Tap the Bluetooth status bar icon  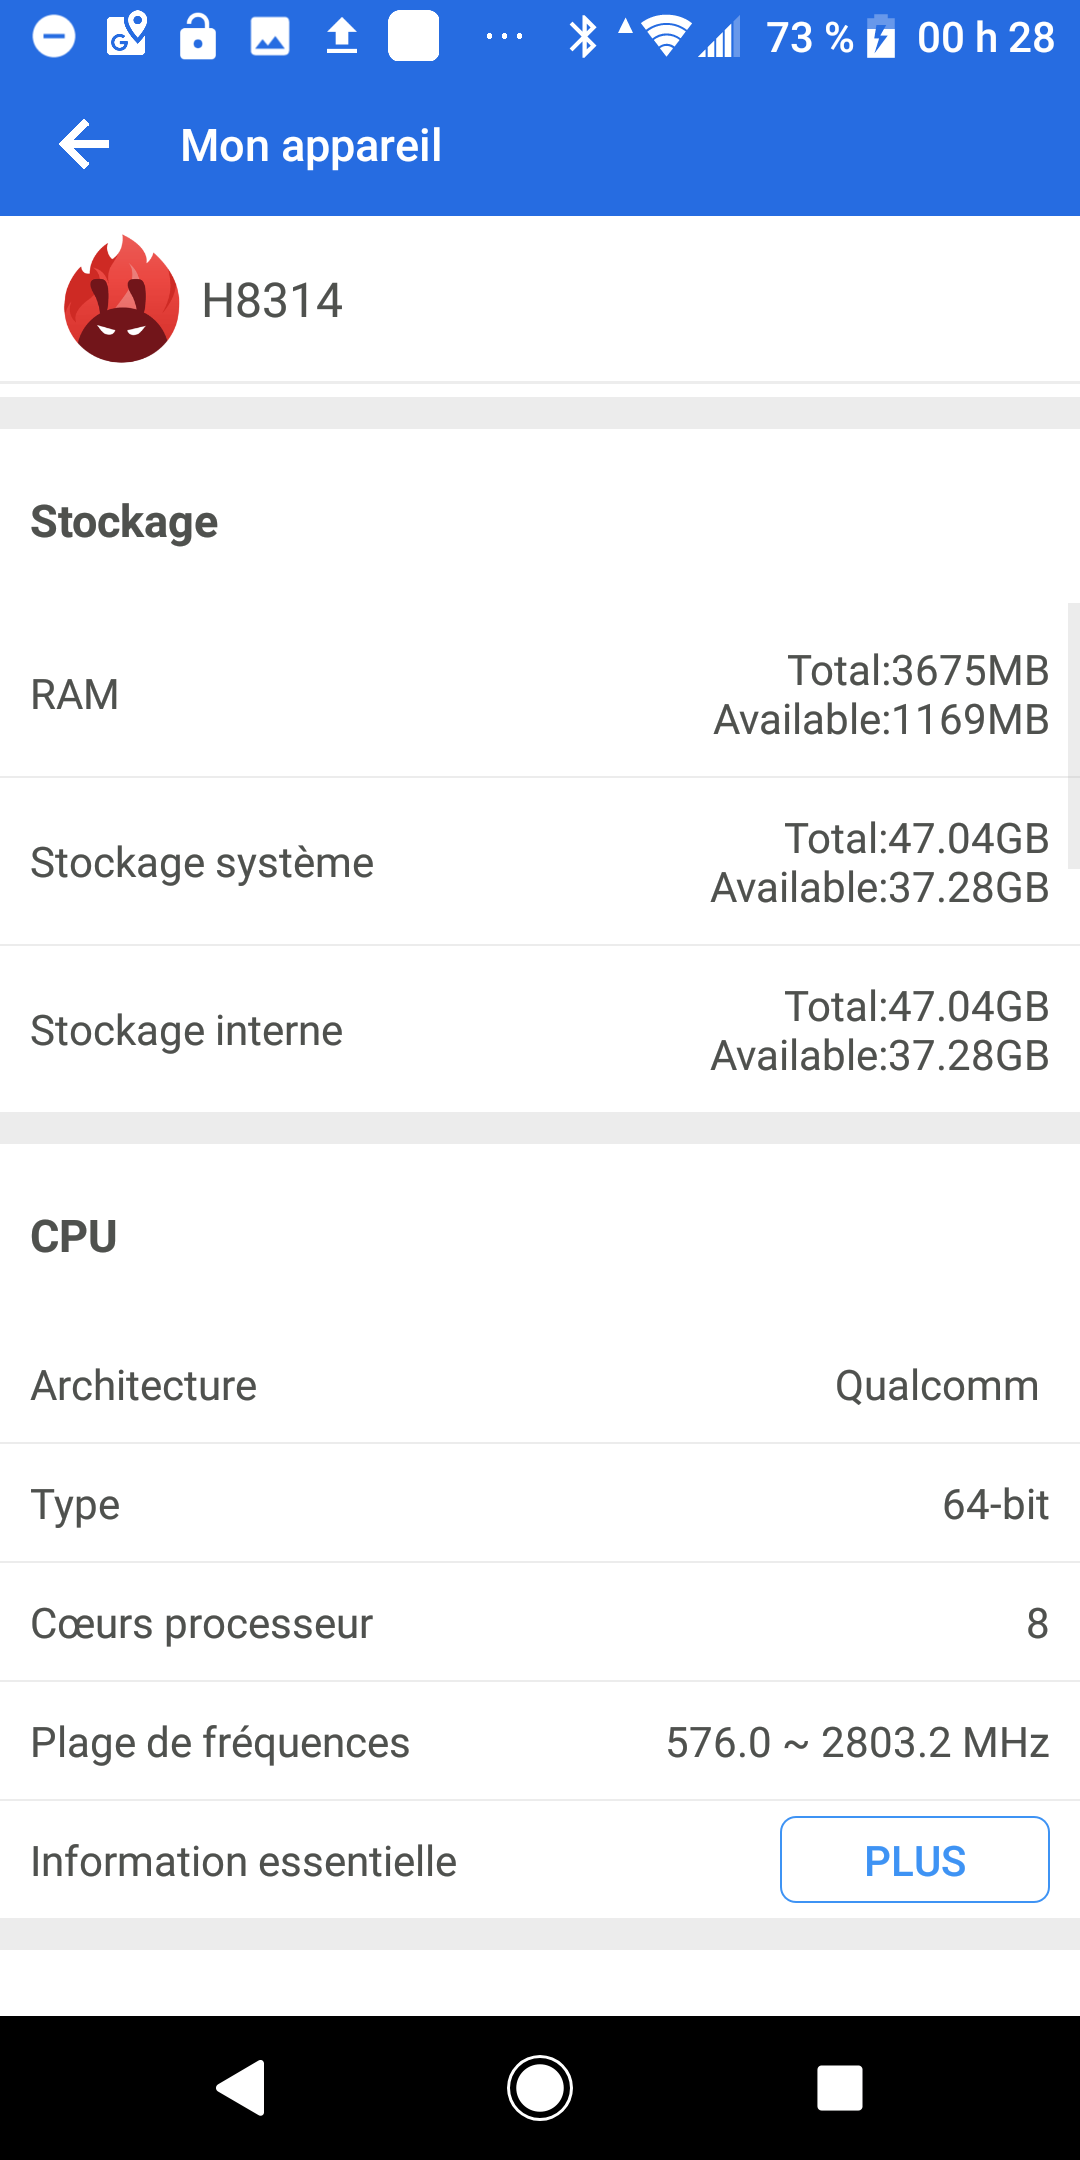[582, 38]
